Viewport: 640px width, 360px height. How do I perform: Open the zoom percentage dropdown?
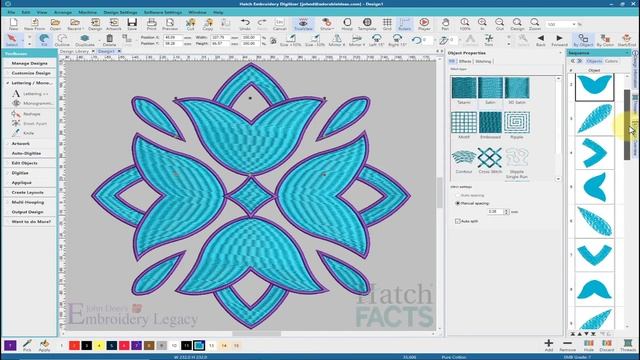pos(573,24)
